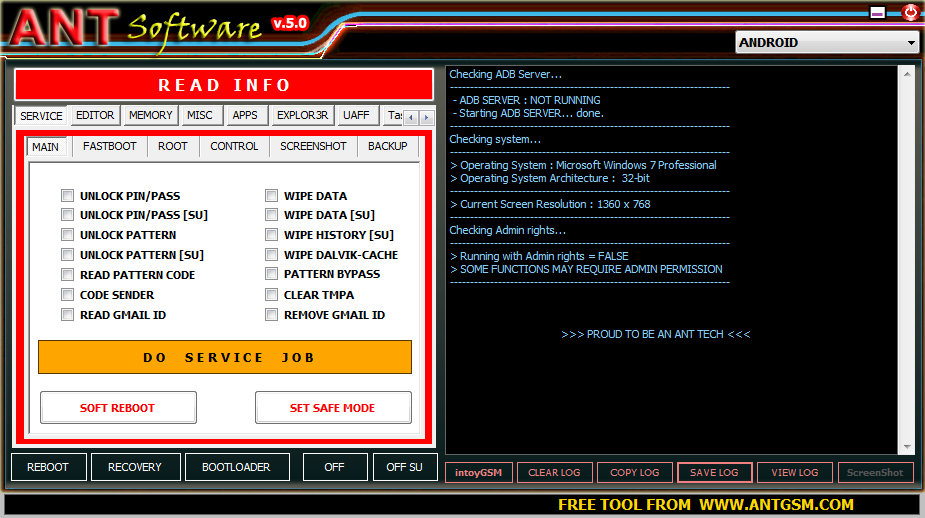The image size is (925, 518).
Task: Click the intoyGSM button
Action: pyautogui.click(x=478, y=473)
